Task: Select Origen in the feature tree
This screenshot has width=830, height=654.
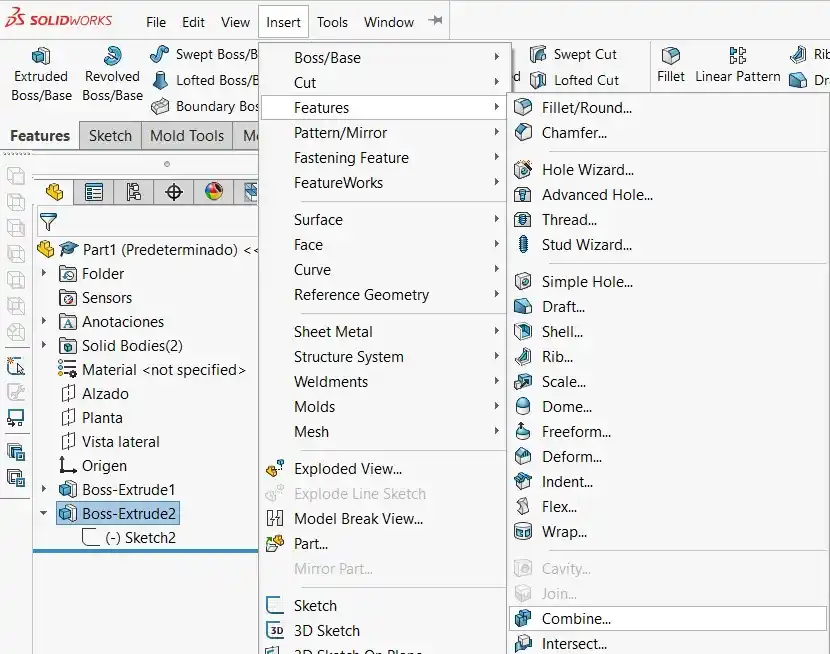Action: [x=93, y=466]
